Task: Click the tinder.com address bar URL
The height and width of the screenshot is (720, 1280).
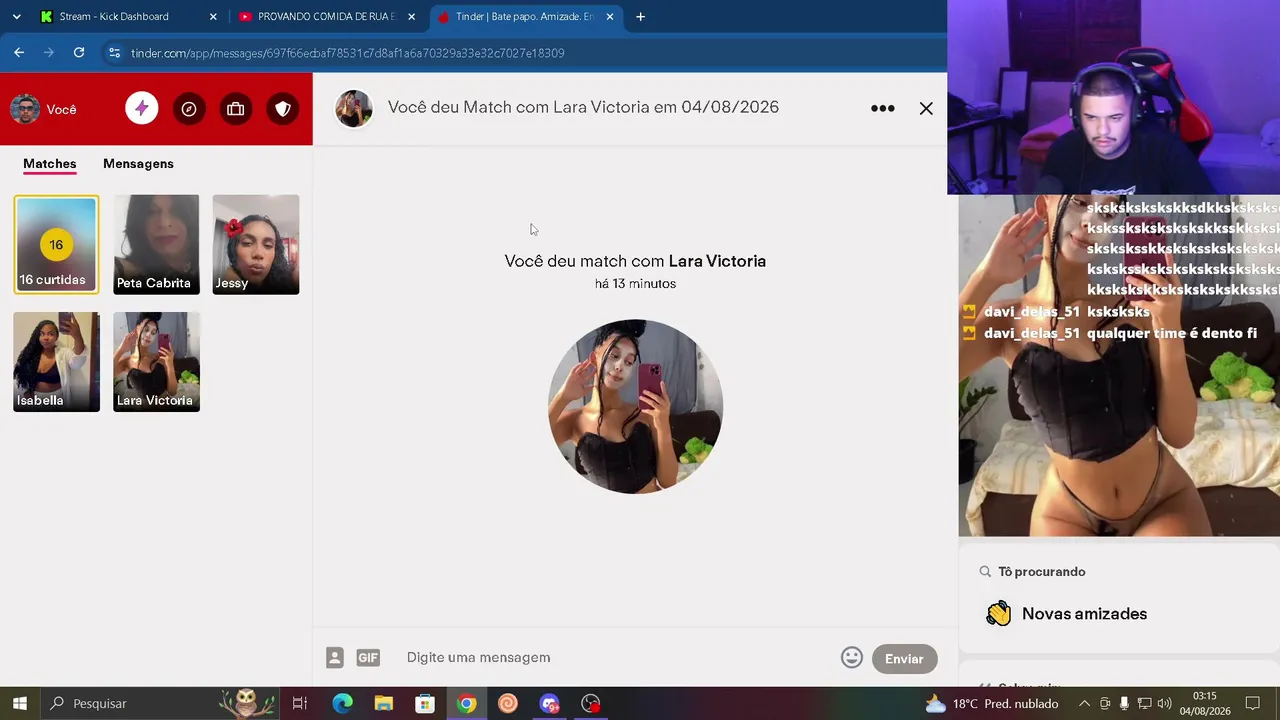Action: click(x=348, y=53)
